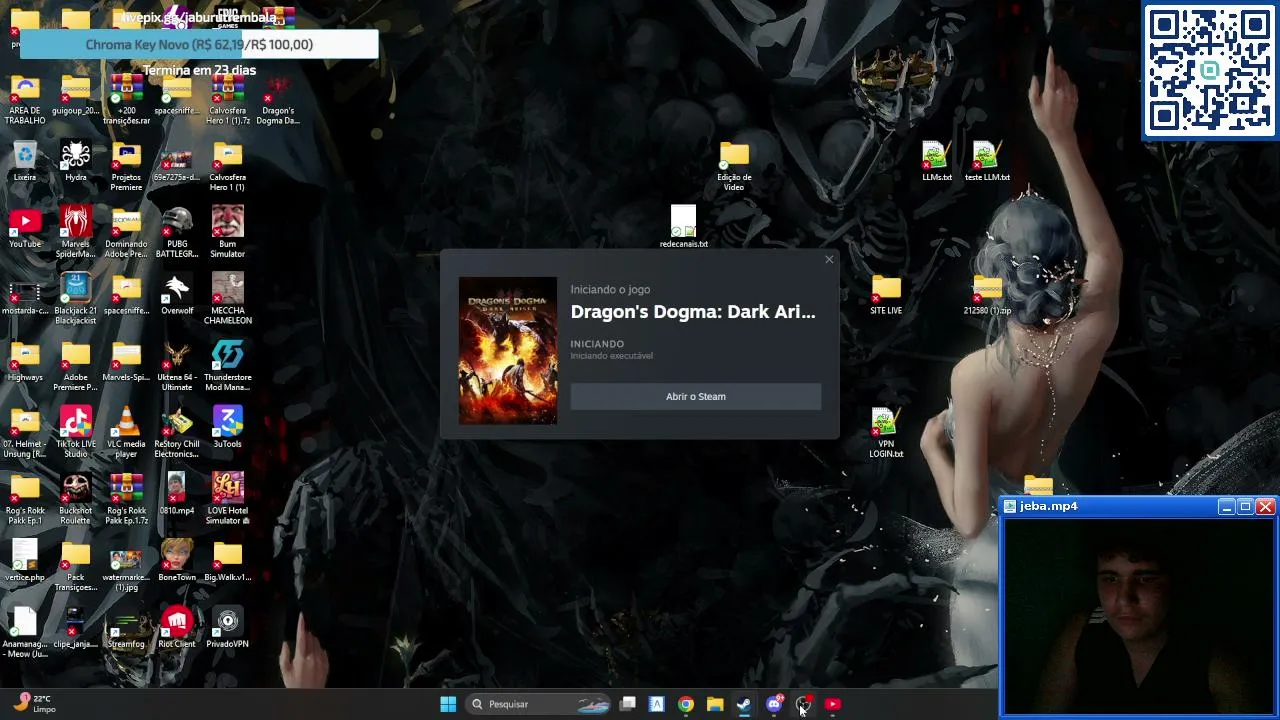Click the QR code overlay image
This screenshot has height=720, width=1280.
click(x=1211, y=70)
